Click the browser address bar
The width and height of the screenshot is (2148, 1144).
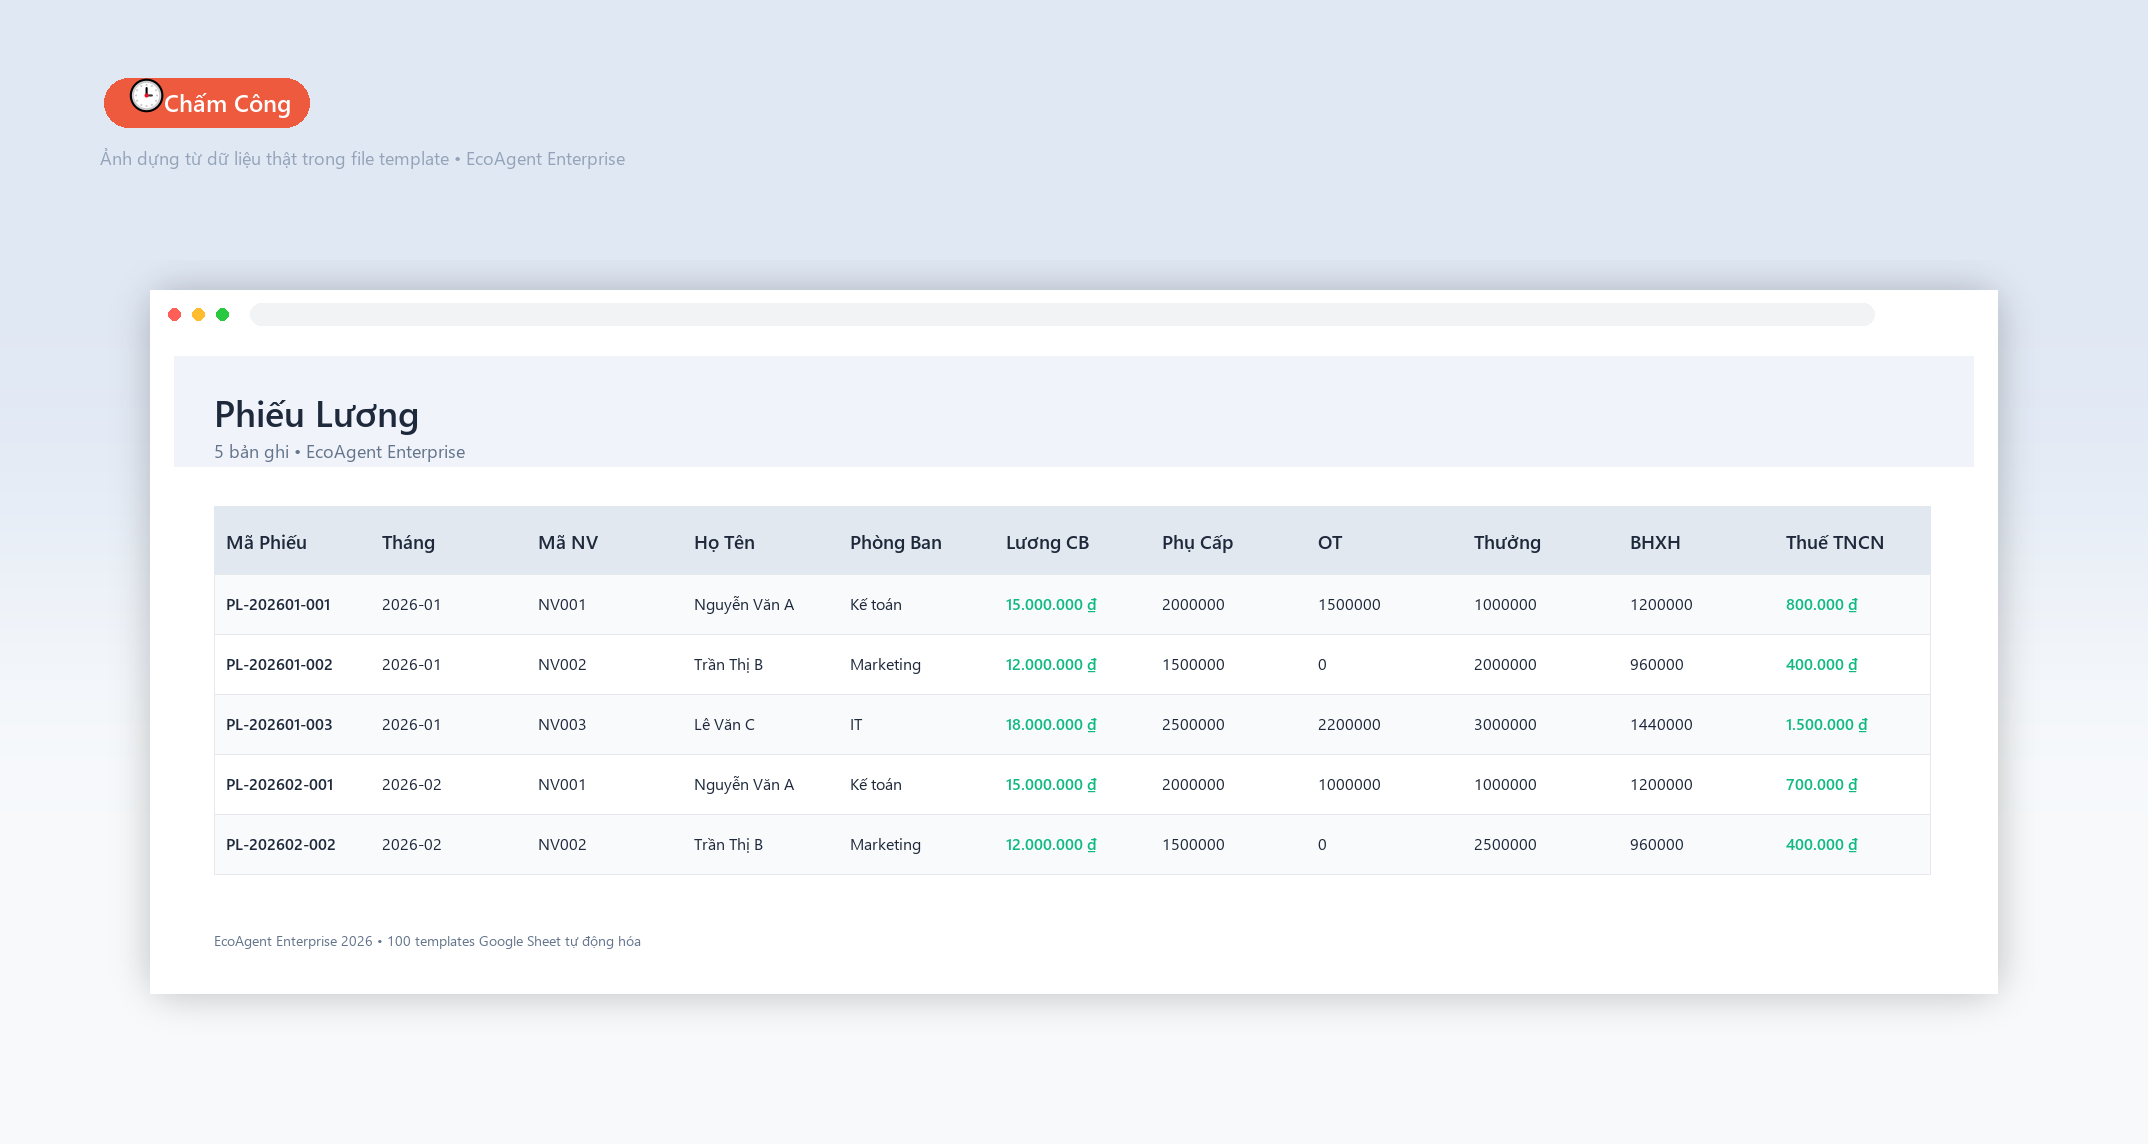pos(1062,315)
